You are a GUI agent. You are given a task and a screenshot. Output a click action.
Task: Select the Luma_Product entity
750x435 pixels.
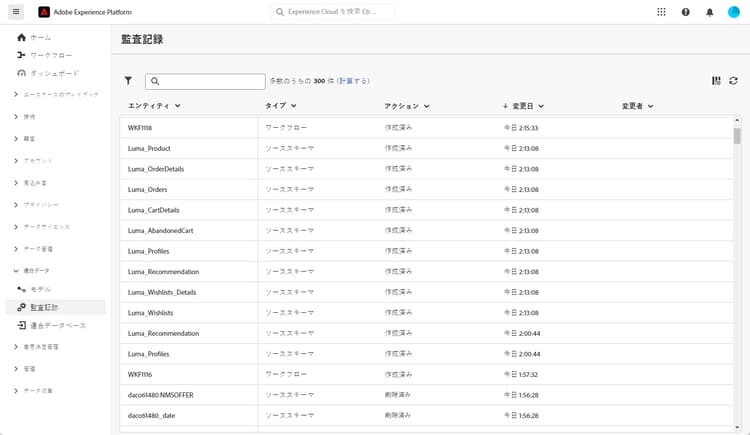click(x=149, y=148)
